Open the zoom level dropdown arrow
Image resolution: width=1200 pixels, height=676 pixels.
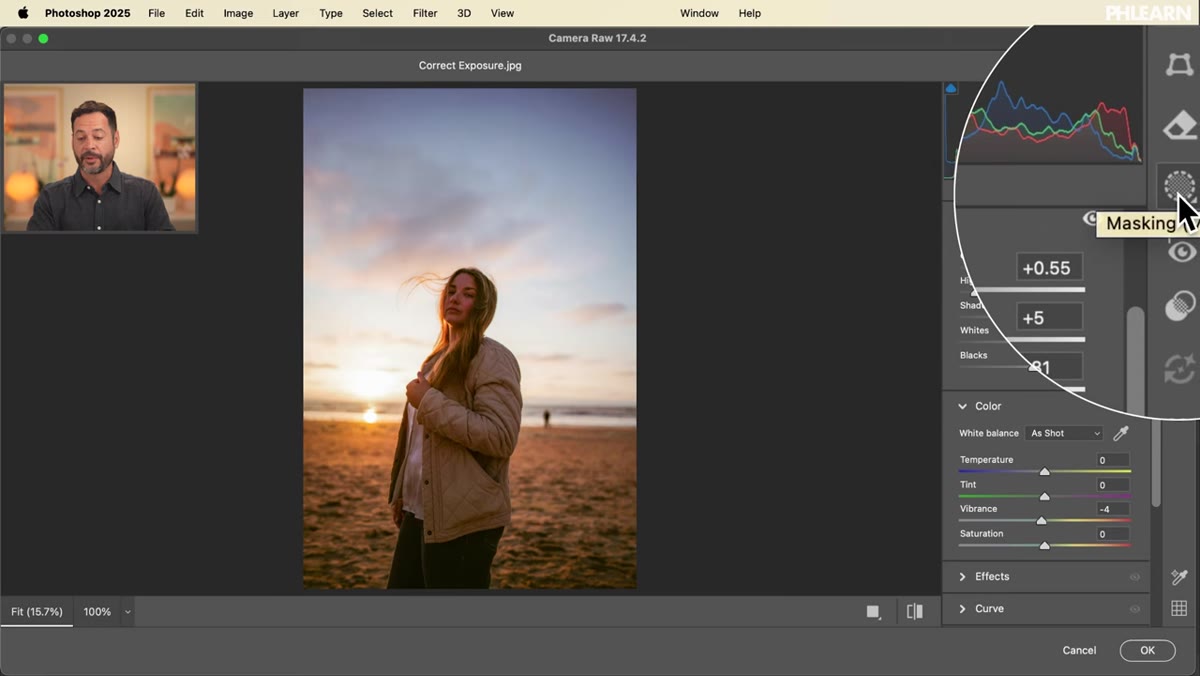tap(127, 612)
